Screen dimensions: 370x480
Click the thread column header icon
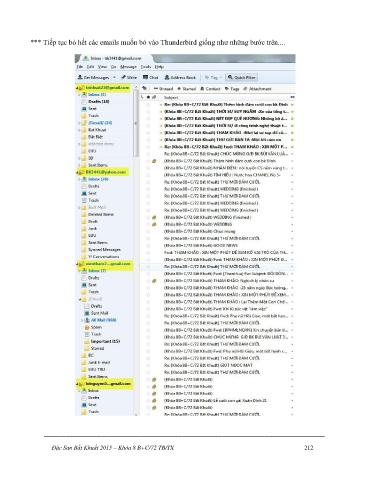[x=143, y=97]
